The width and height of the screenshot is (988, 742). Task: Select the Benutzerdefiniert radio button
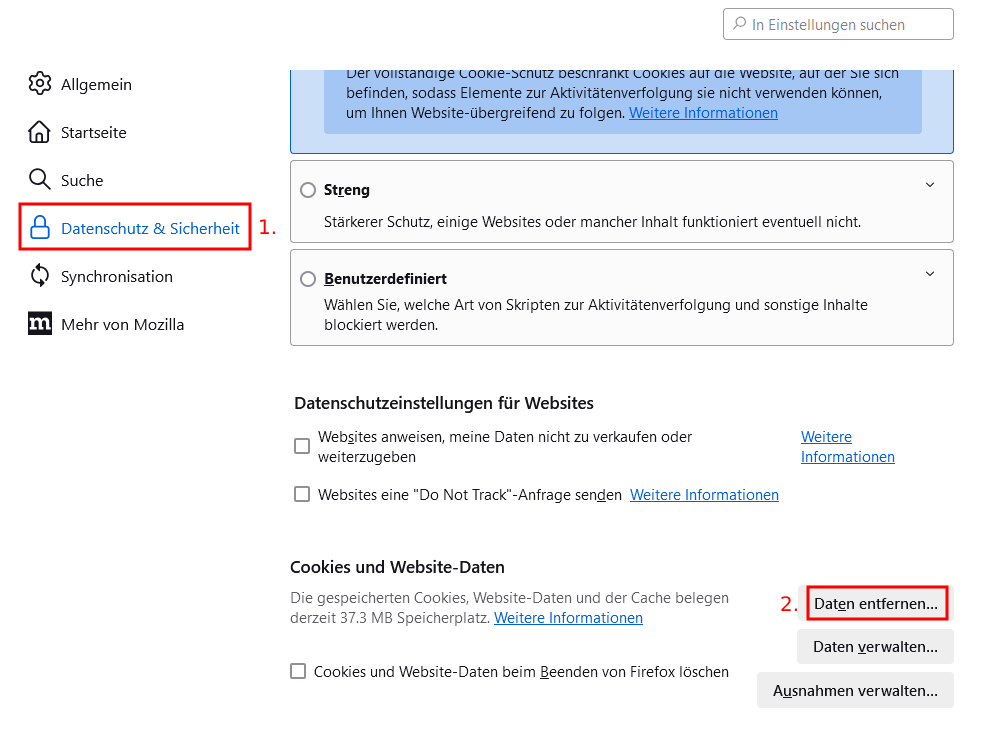click(307, 278)
